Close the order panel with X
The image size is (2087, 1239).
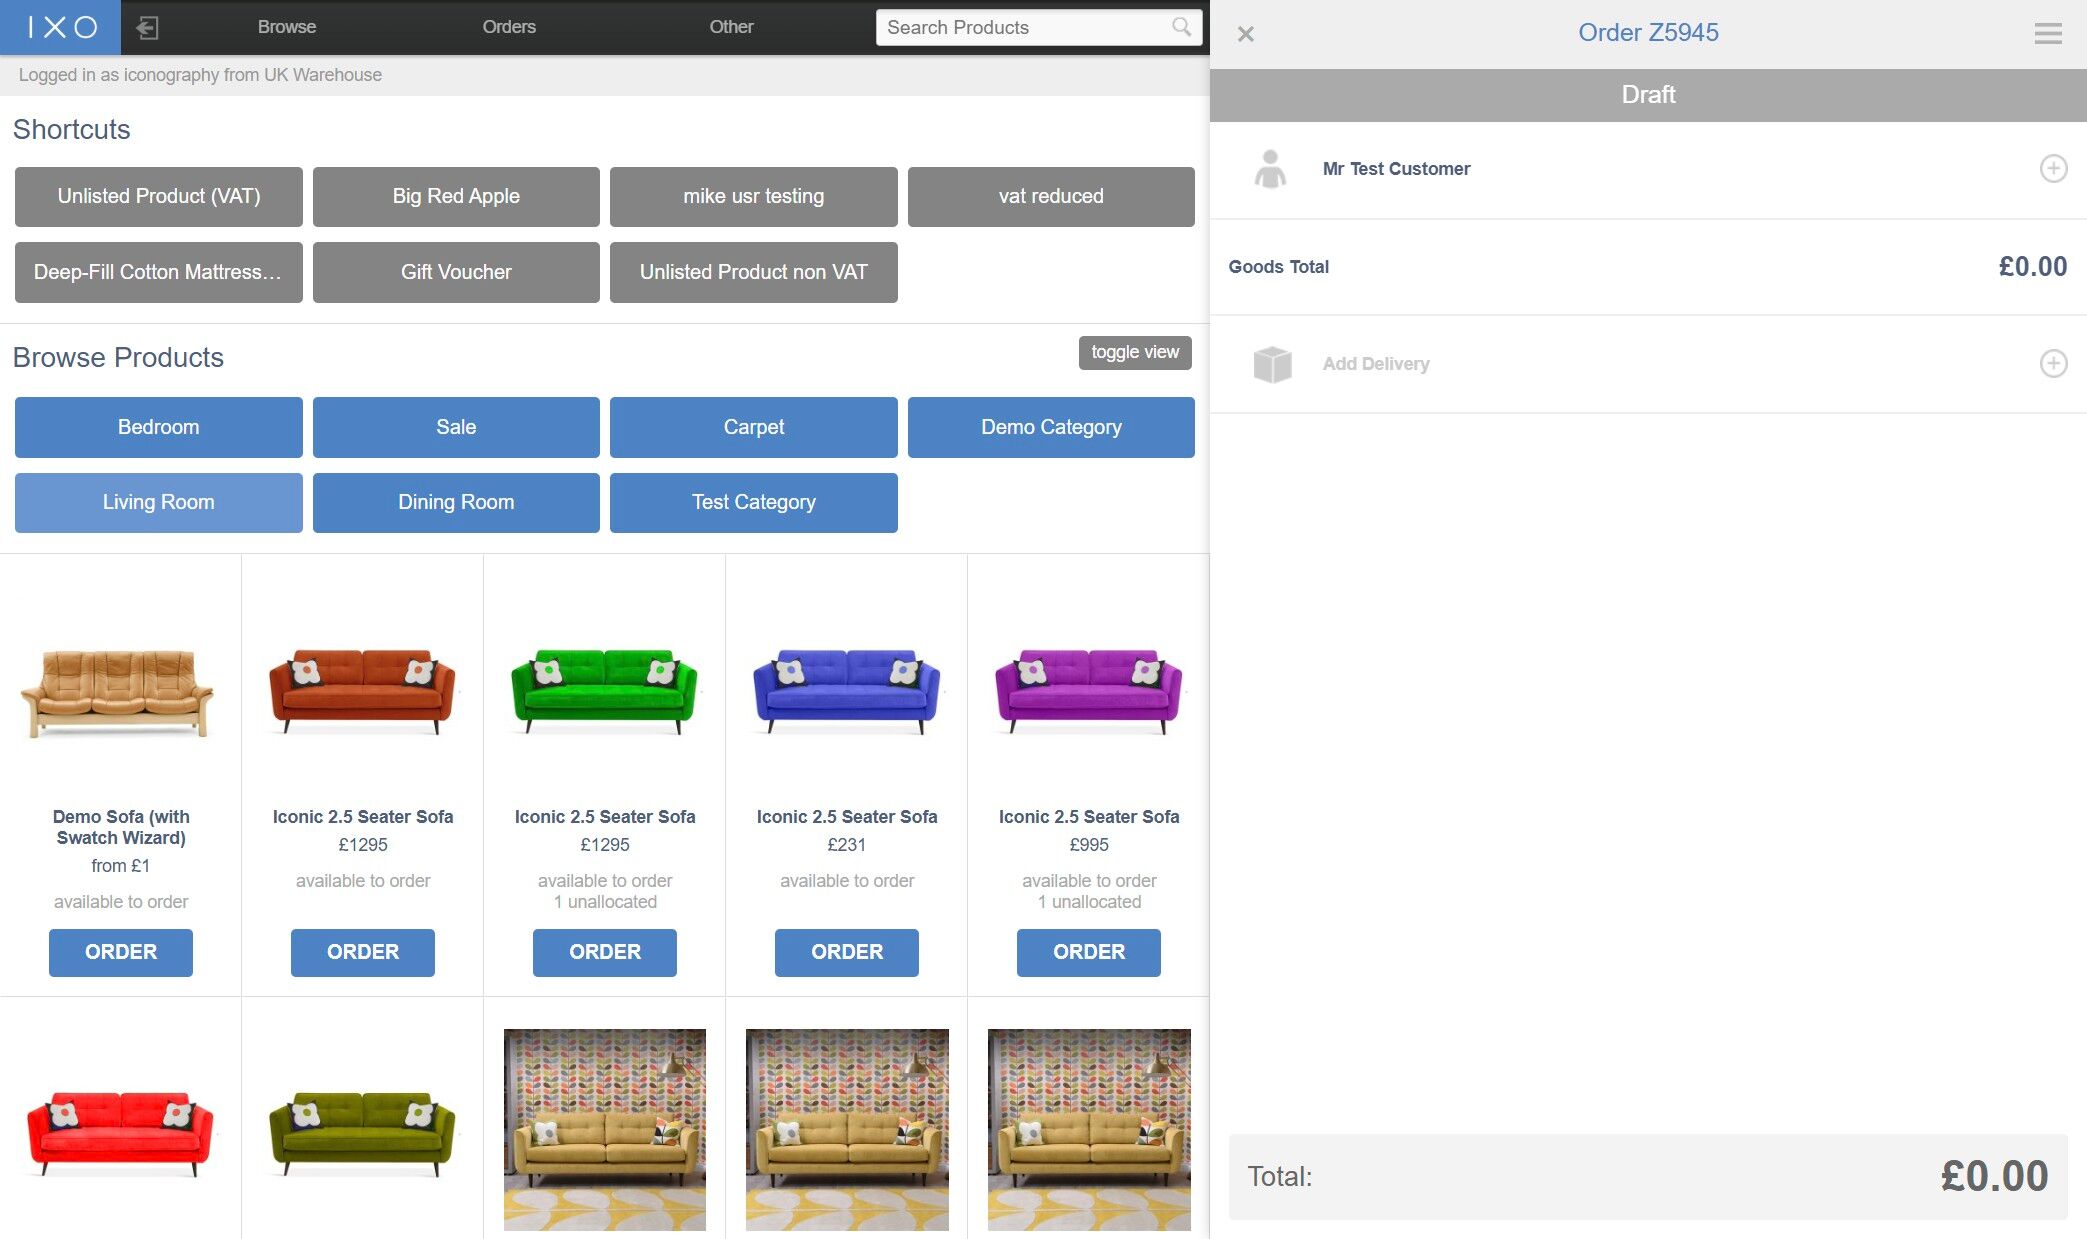1245,34
